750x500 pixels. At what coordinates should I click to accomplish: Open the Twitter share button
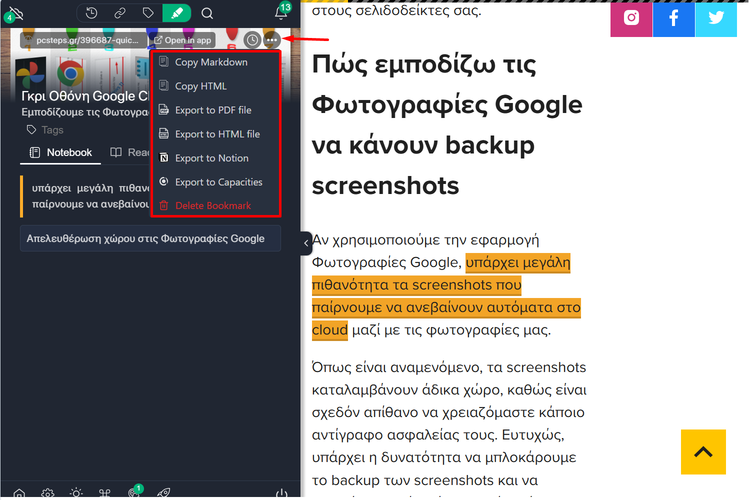click(716, 19)
